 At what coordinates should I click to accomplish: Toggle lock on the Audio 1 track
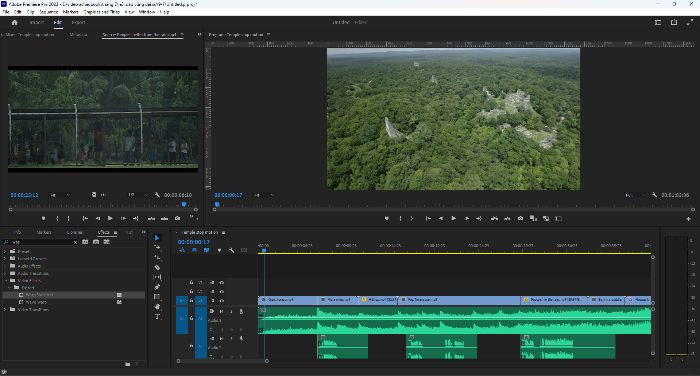click(x=191, y=318)
